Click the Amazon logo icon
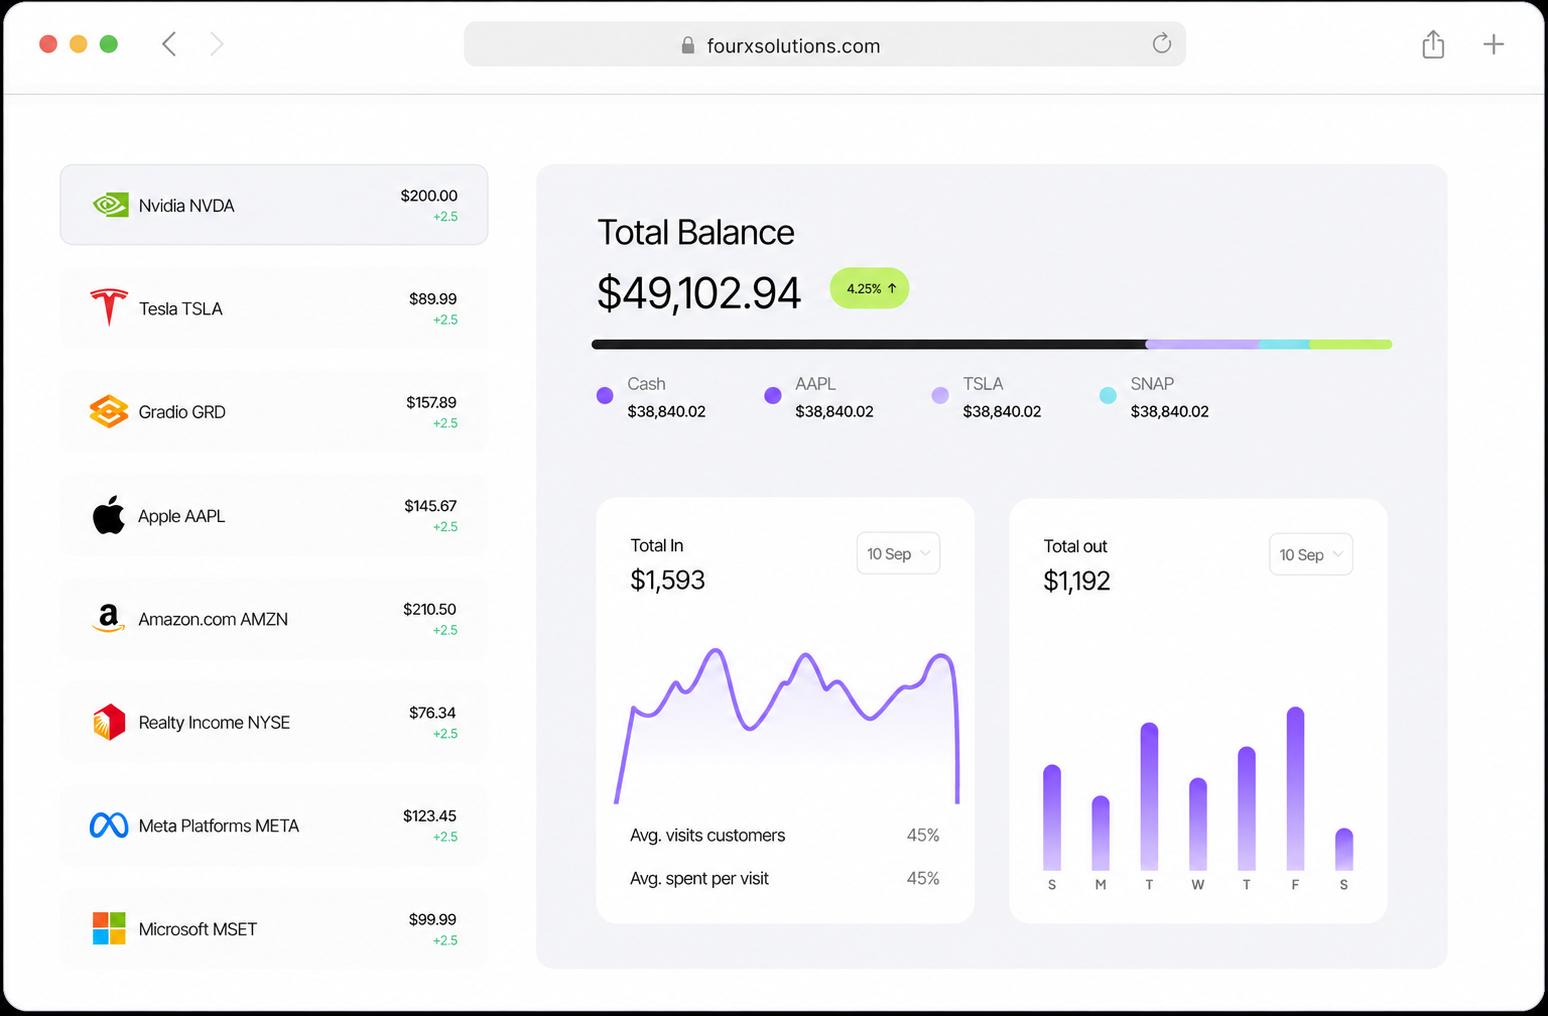 pyautogui.click(x=108, y=618)
